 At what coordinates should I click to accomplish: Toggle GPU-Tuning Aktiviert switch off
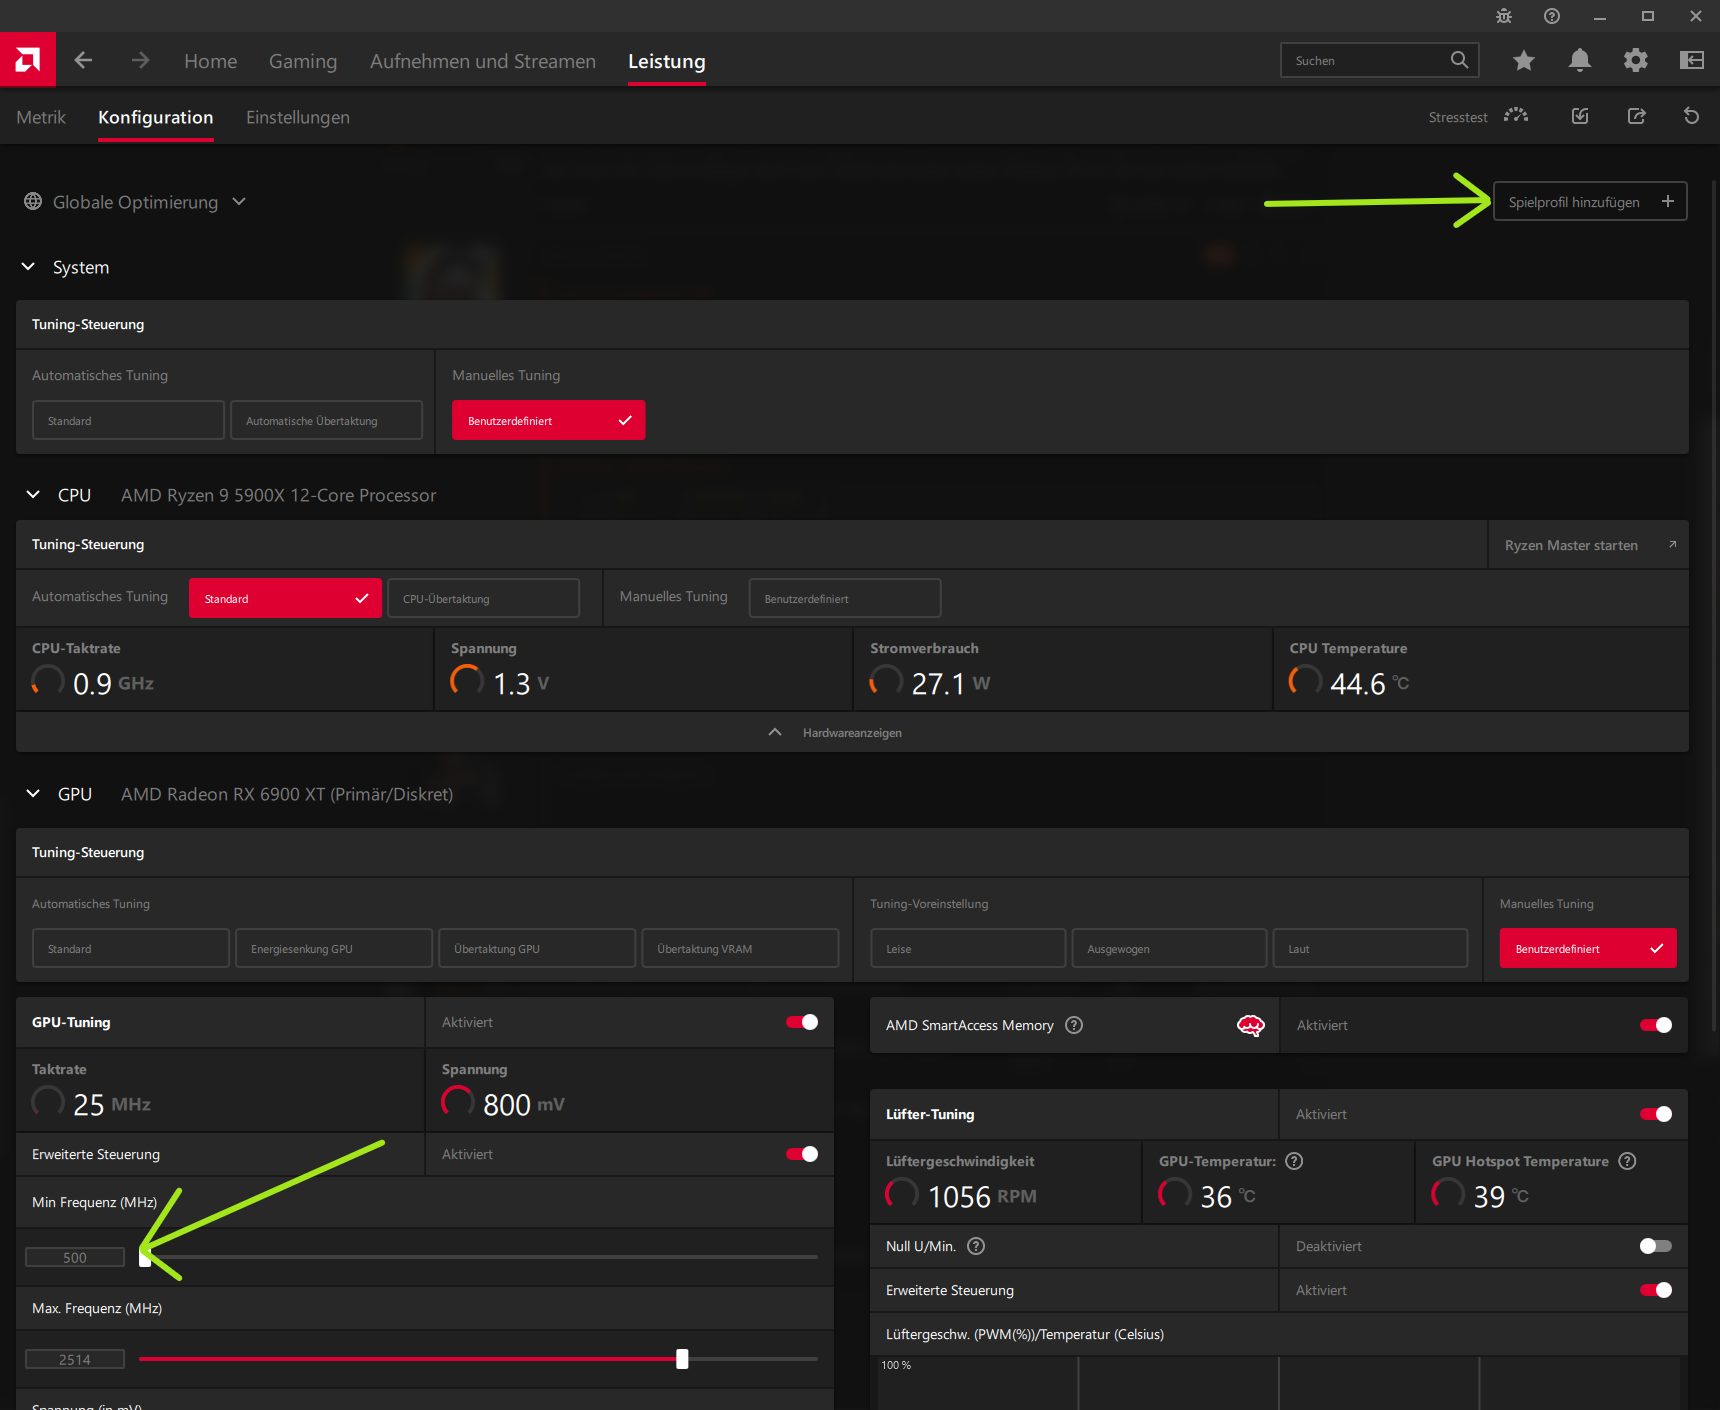[x=801, y=1022]
